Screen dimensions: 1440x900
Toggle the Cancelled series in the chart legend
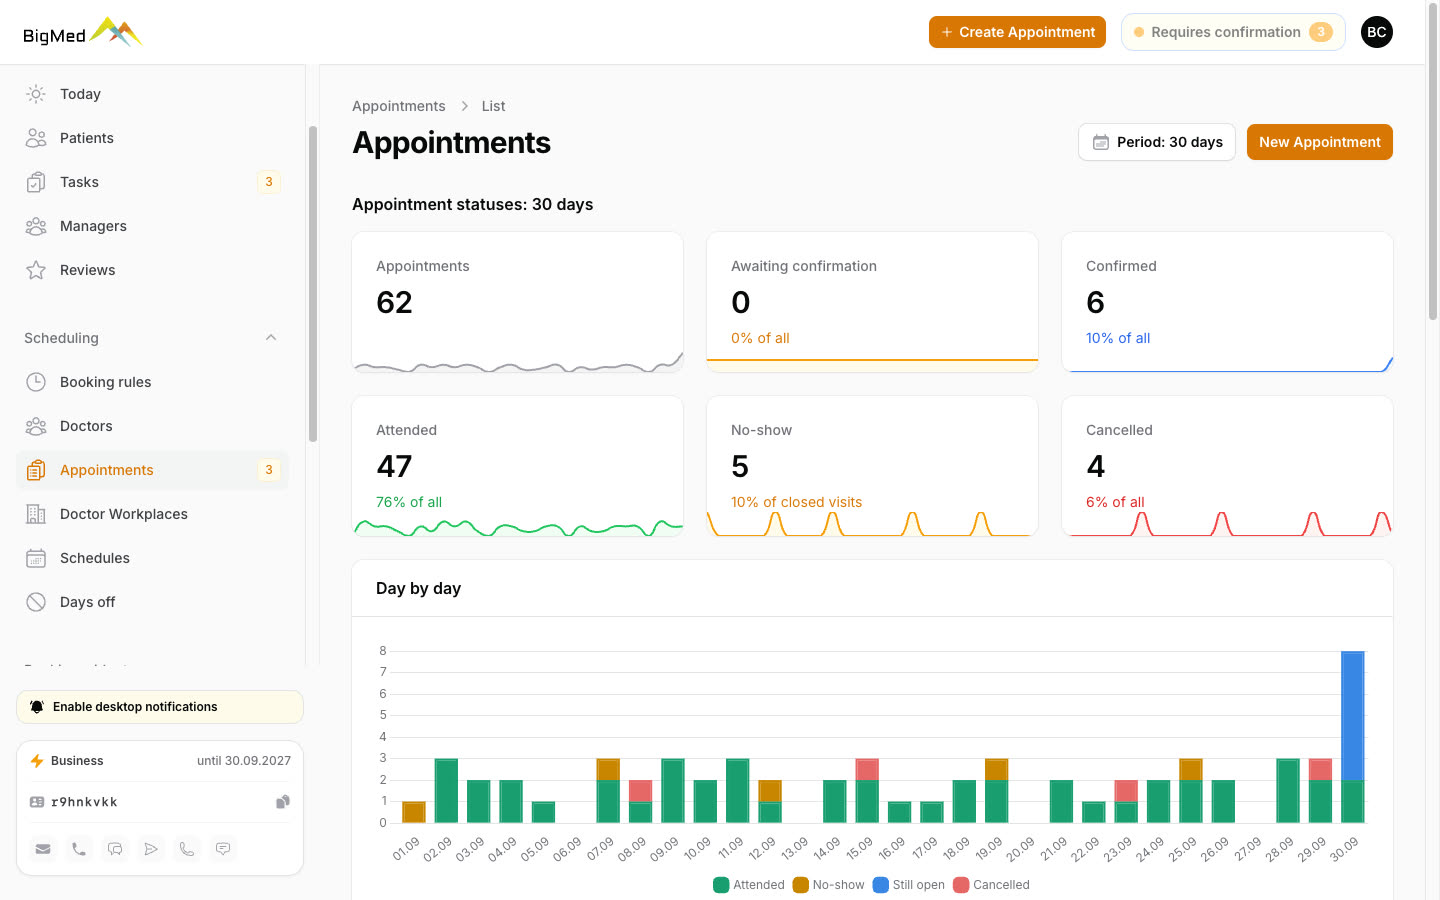coord(991,885)
